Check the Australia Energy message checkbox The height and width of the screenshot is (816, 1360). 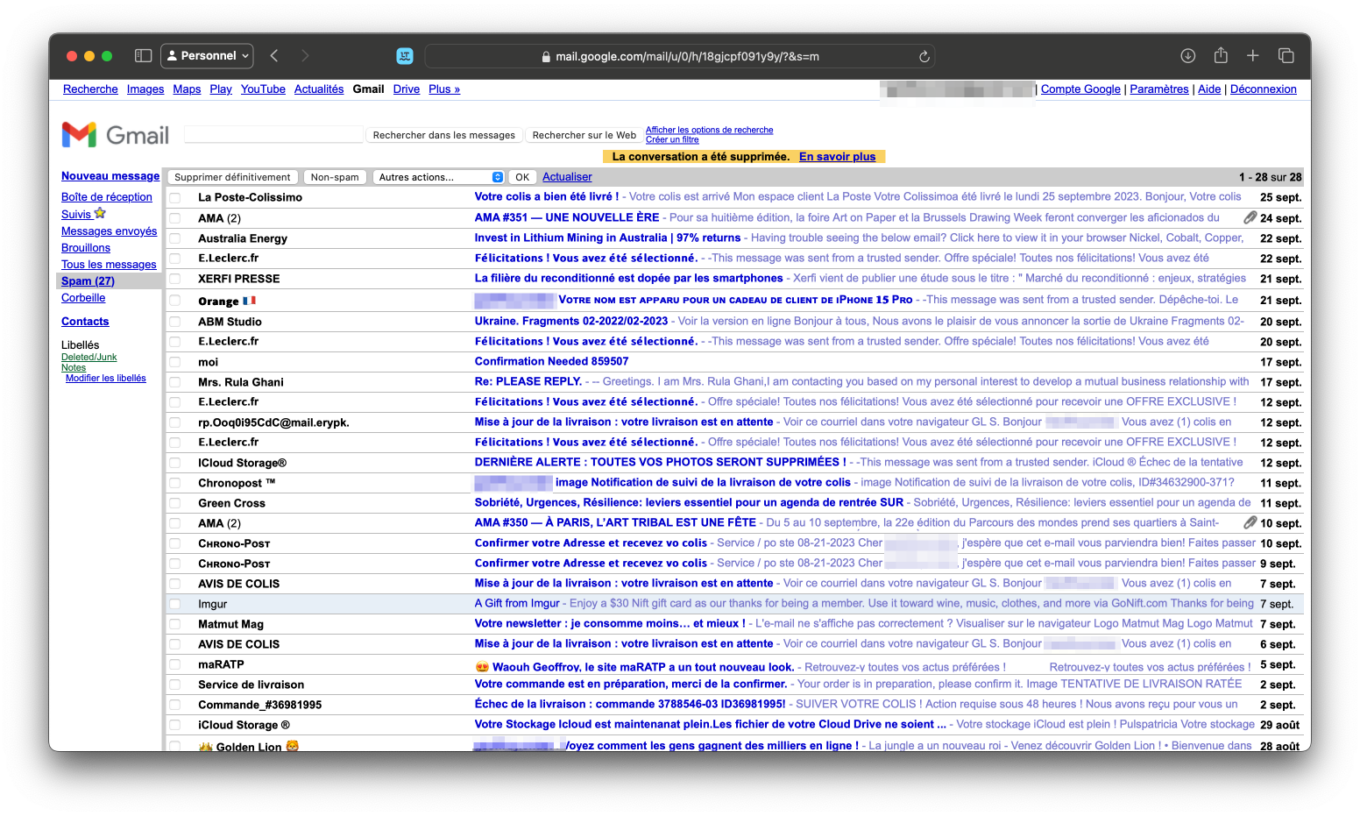click(175, 238)
